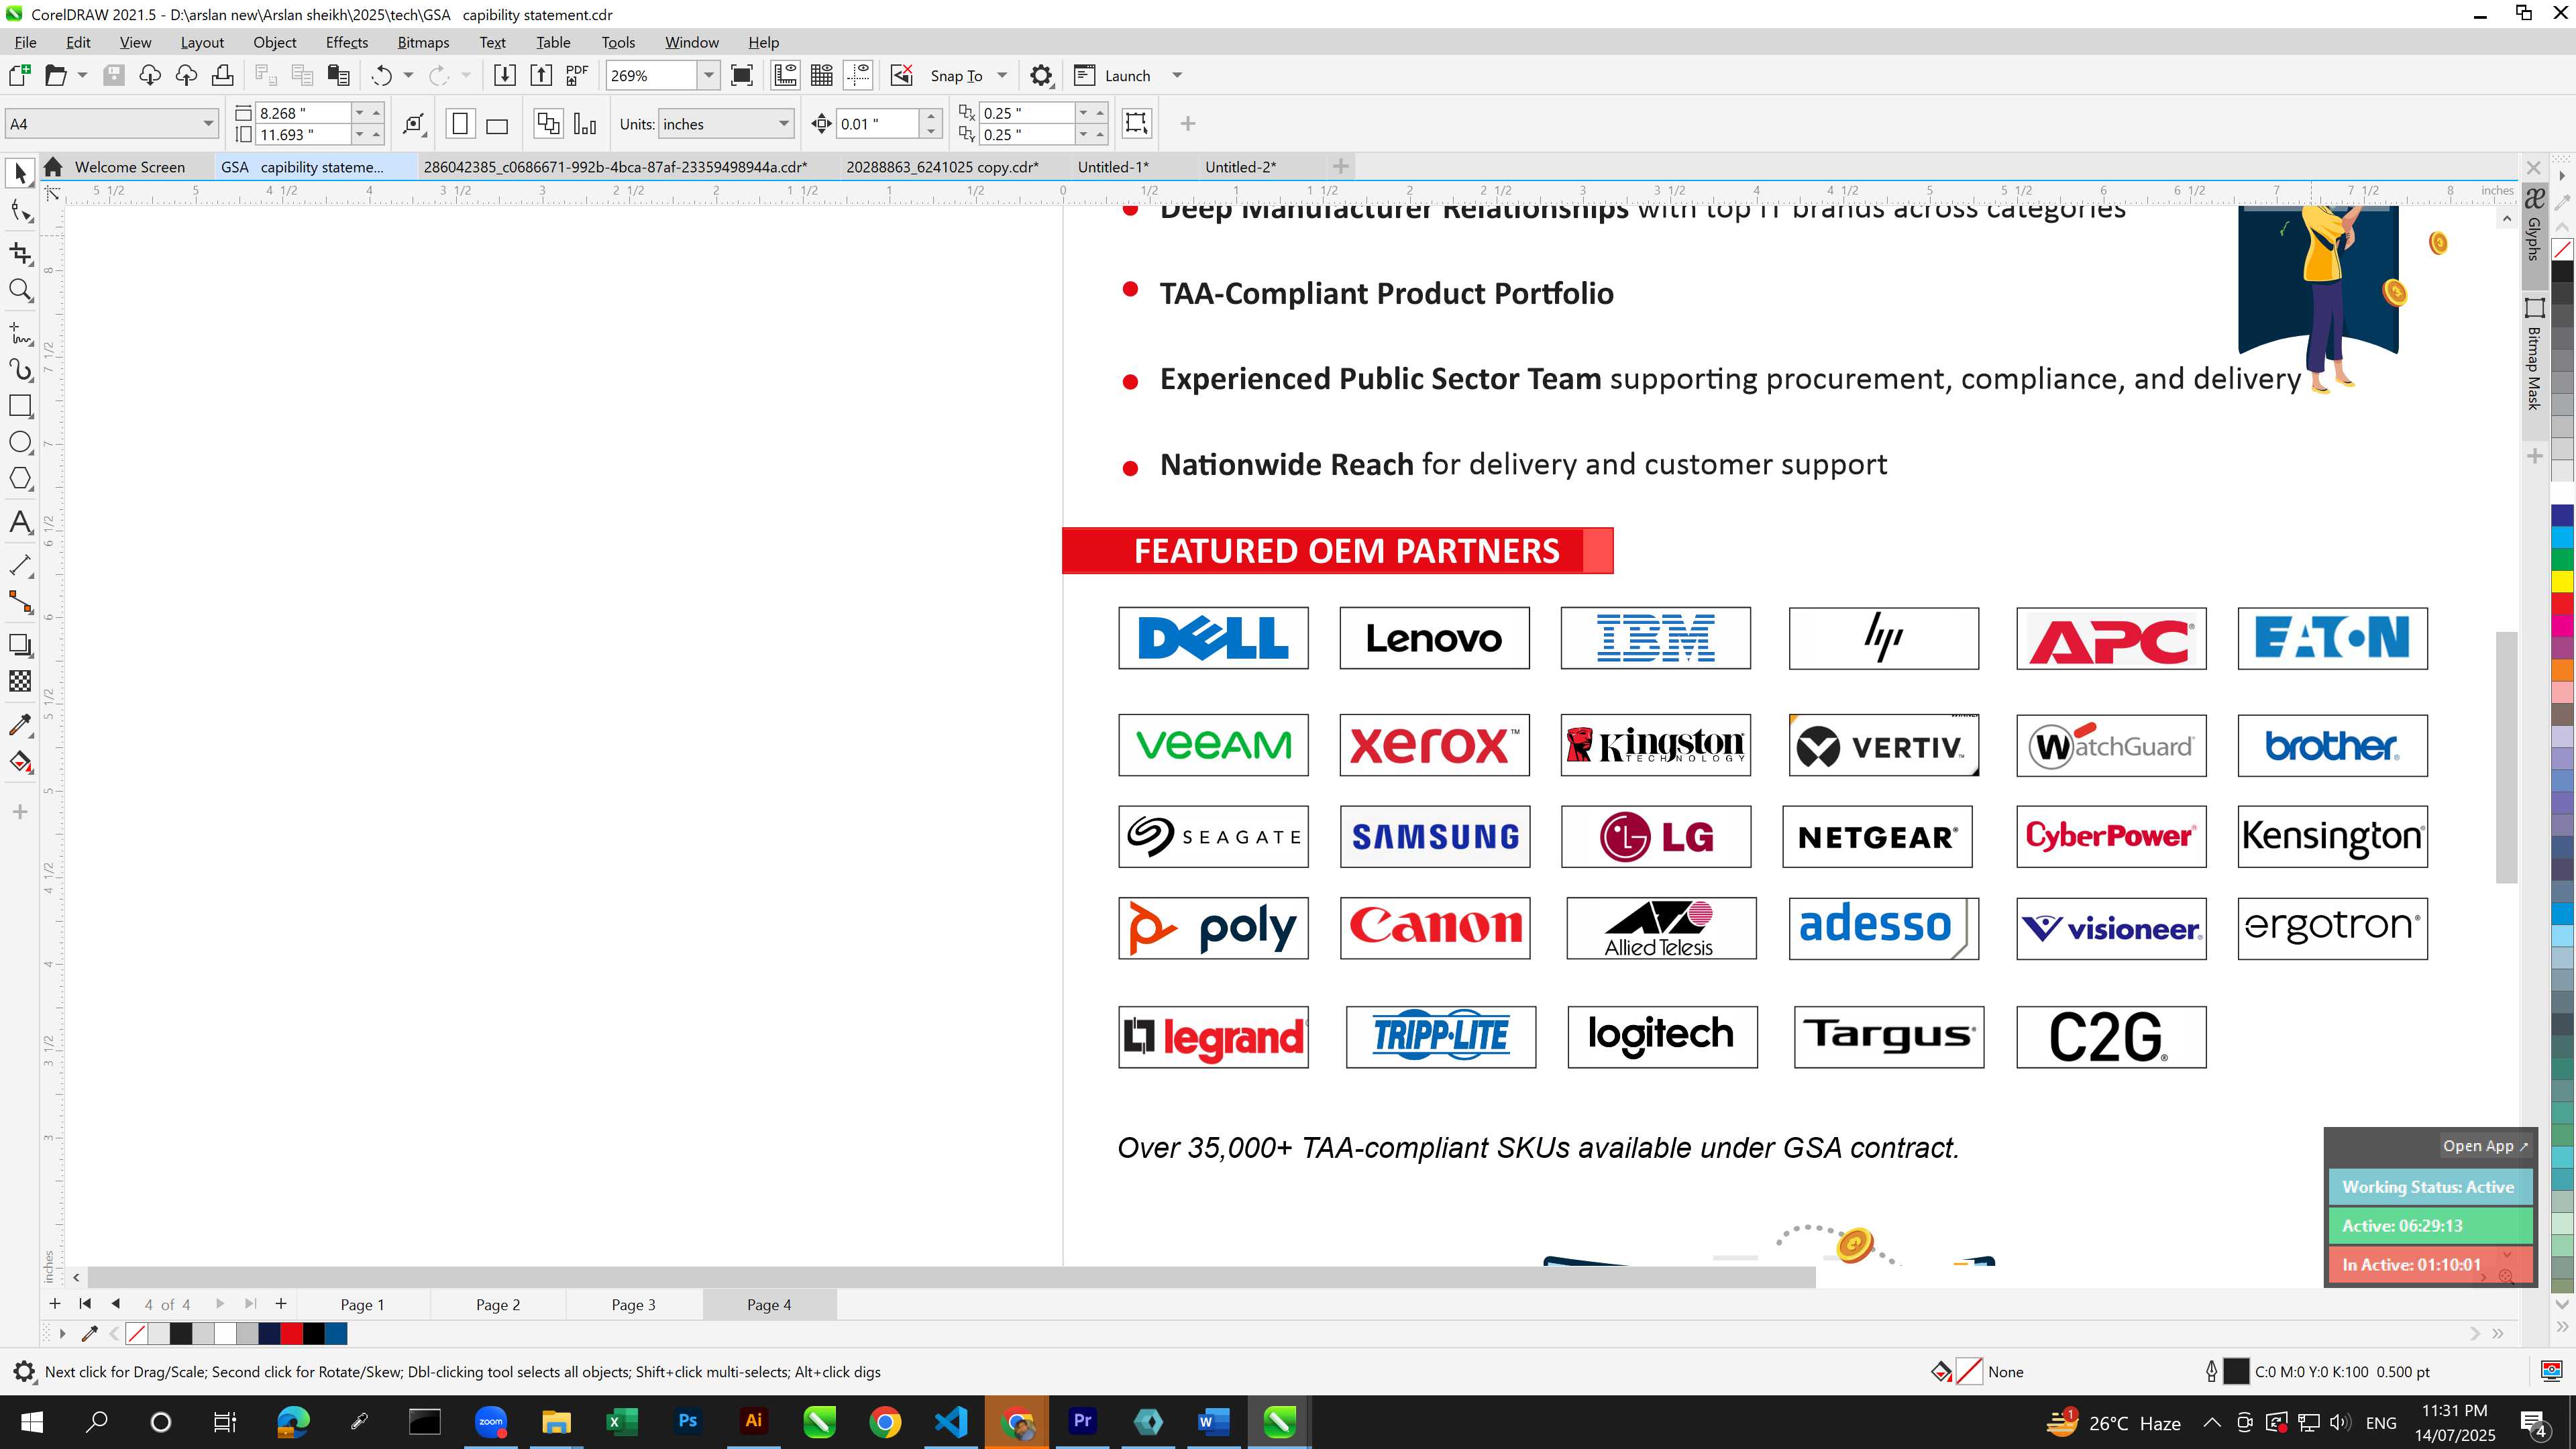Select the Interactive Fill tool
Viewport: 2576px width, 1449px height.
(20, 762)
